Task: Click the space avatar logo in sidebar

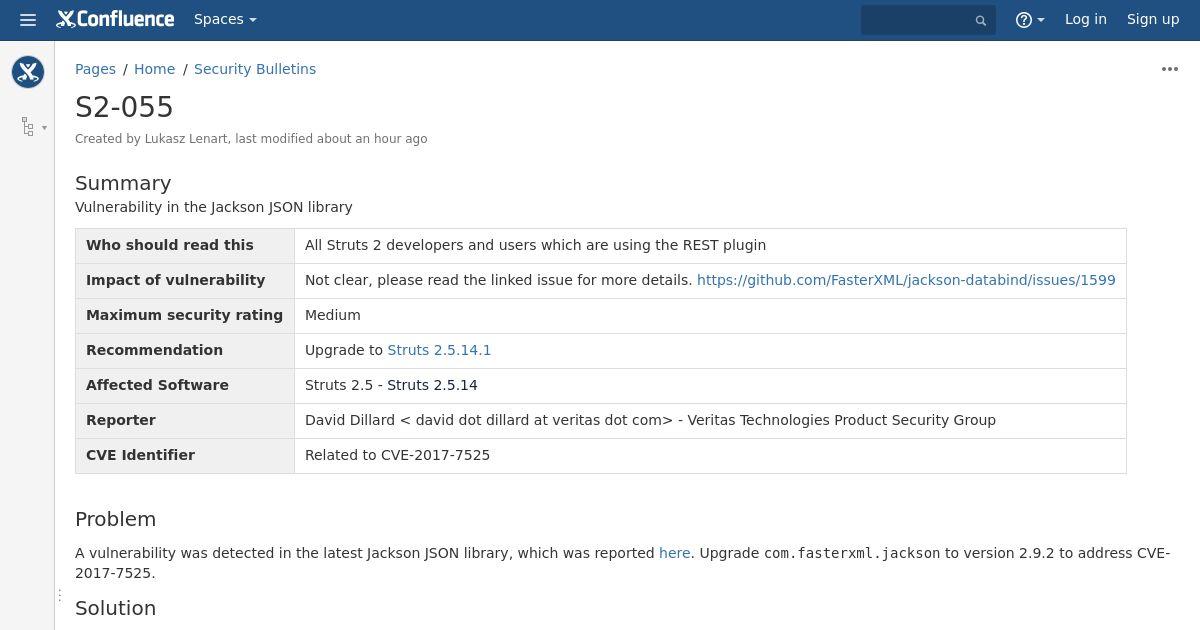Action: (28, 71)
